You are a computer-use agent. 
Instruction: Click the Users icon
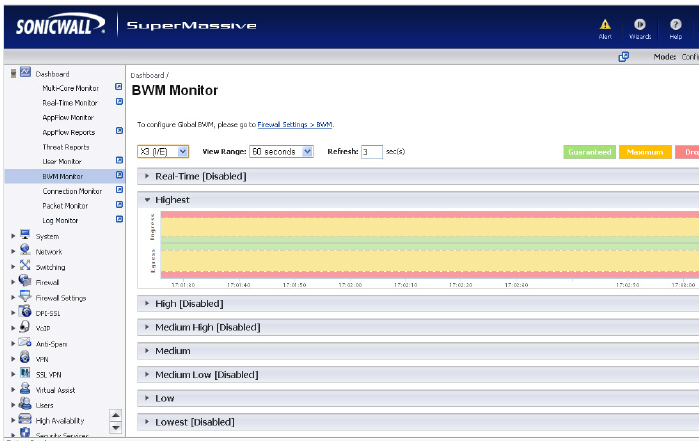click(x=25, y=403)
